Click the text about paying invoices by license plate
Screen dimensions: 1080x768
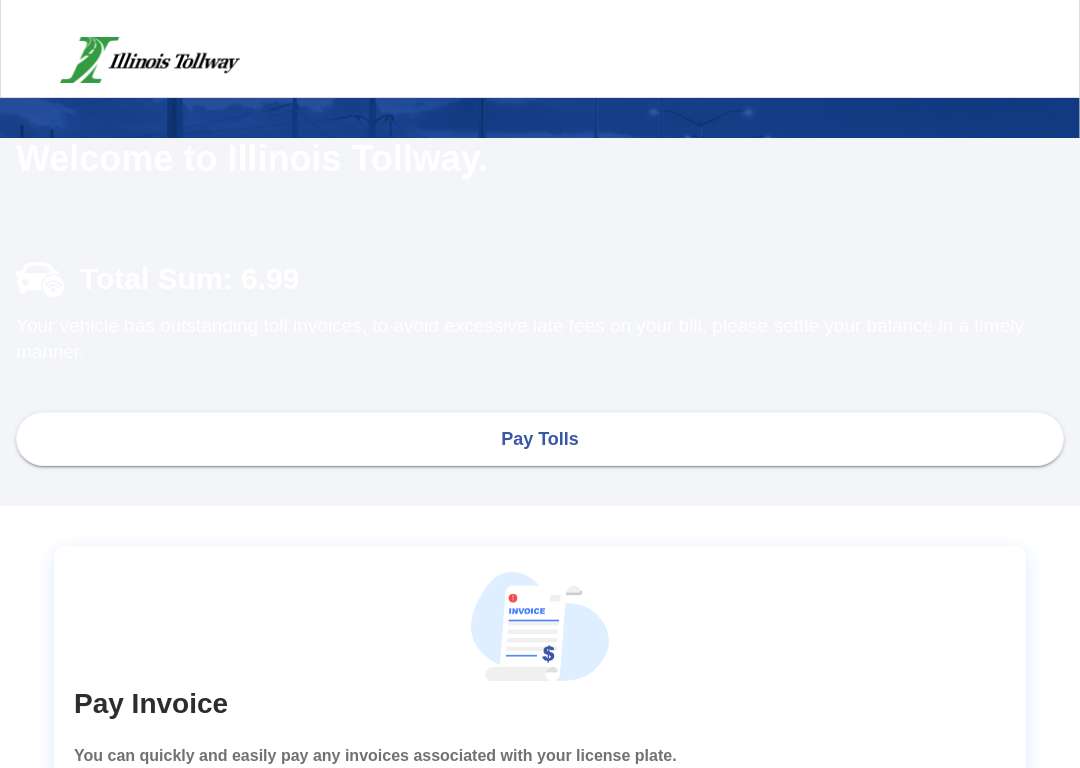(375, 755)
